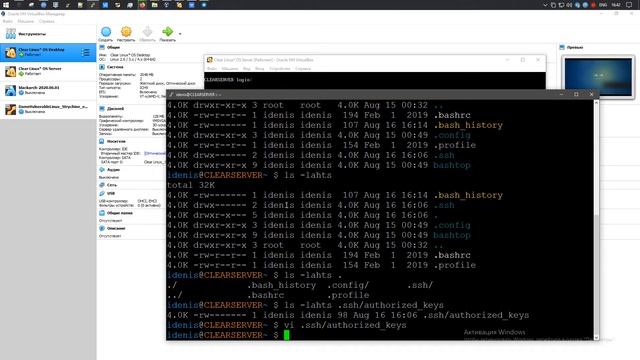Open the Машина menu in VirtualBox Manager

(26, 21)
